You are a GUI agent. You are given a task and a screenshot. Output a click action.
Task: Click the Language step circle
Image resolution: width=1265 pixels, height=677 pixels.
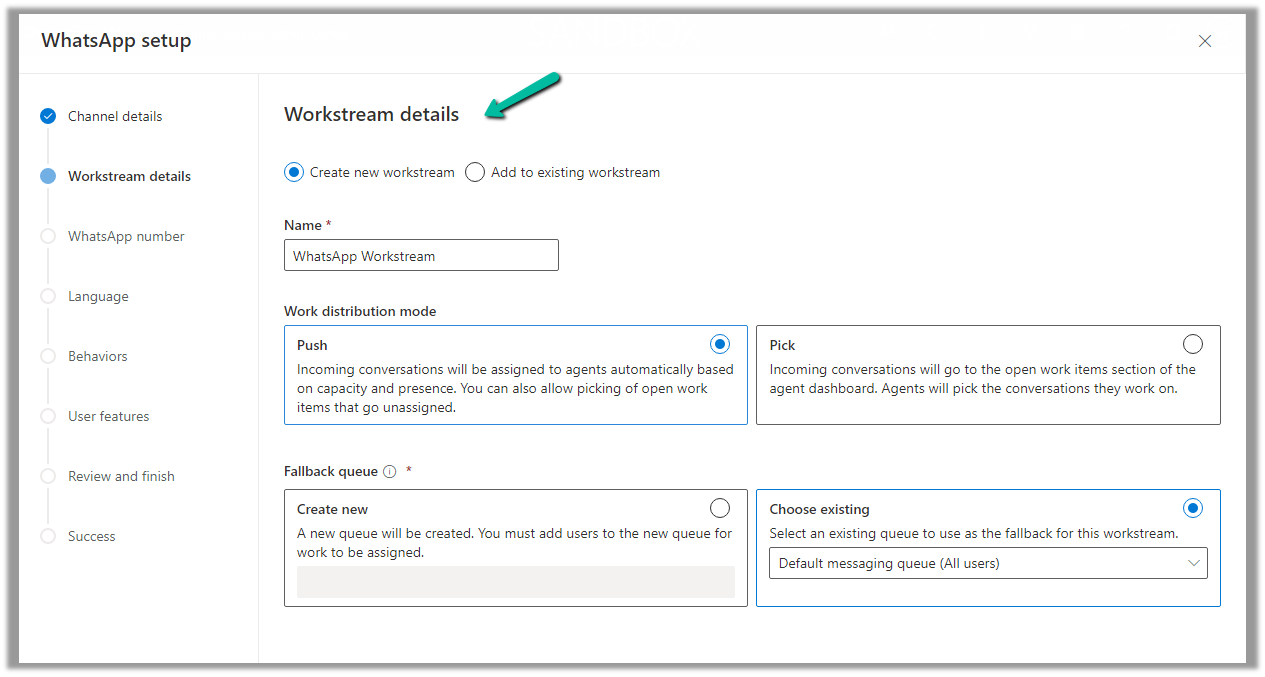48,296
